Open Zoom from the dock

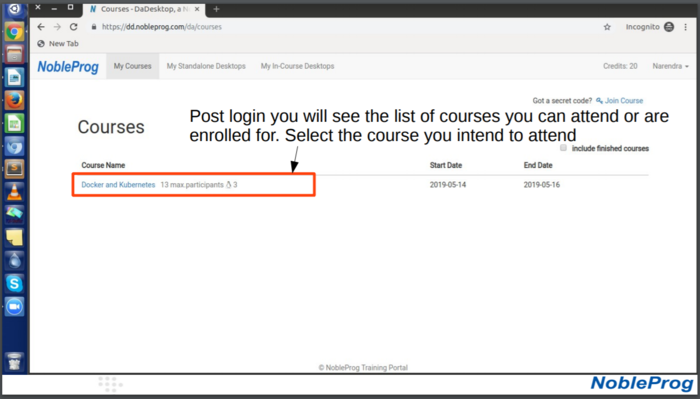[14, 307]
